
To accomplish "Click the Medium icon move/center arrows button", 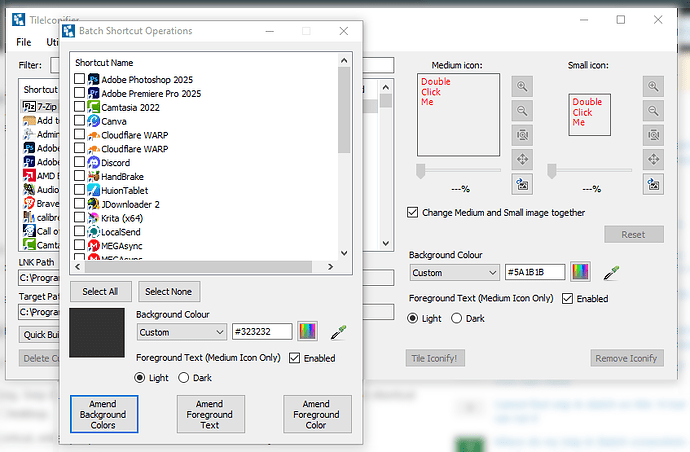I will click(x=522, y=159).
